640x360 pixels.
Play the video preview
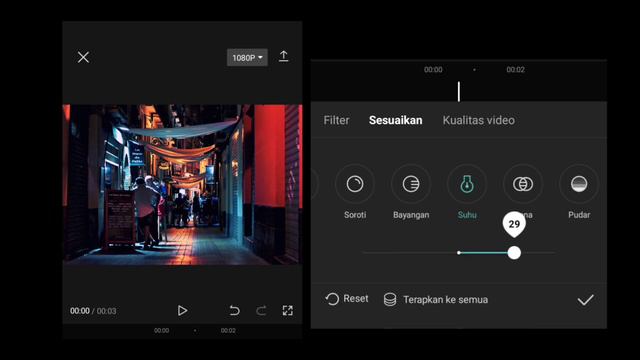pyautogui.click(x=182, y=311)
